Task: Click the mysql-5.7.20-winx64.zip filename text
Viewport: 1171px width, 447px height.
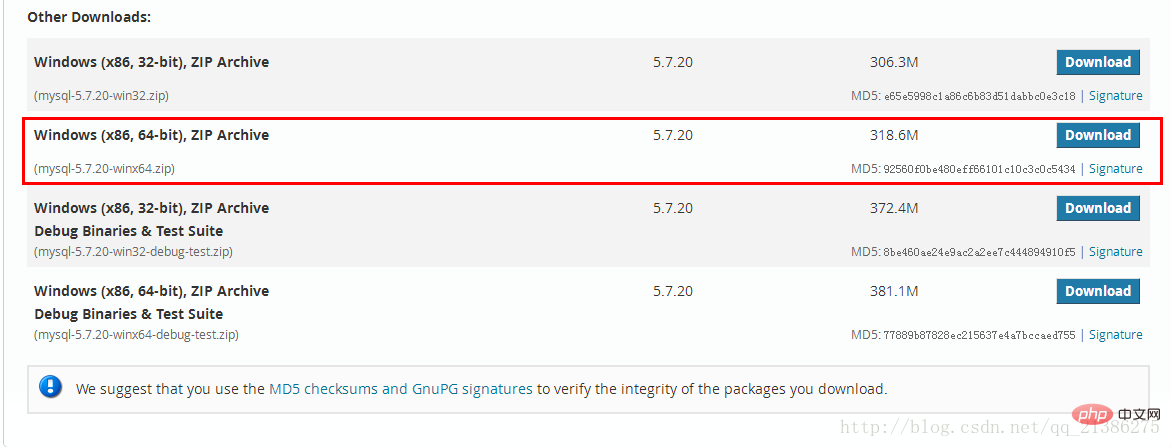Action: tap(104, 169)
